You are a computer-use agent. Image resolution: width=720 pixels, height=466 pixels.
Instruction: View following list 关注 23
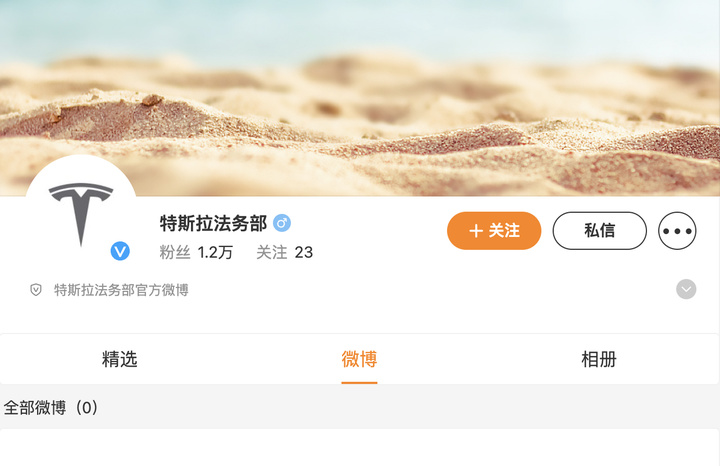click(285, 252)
